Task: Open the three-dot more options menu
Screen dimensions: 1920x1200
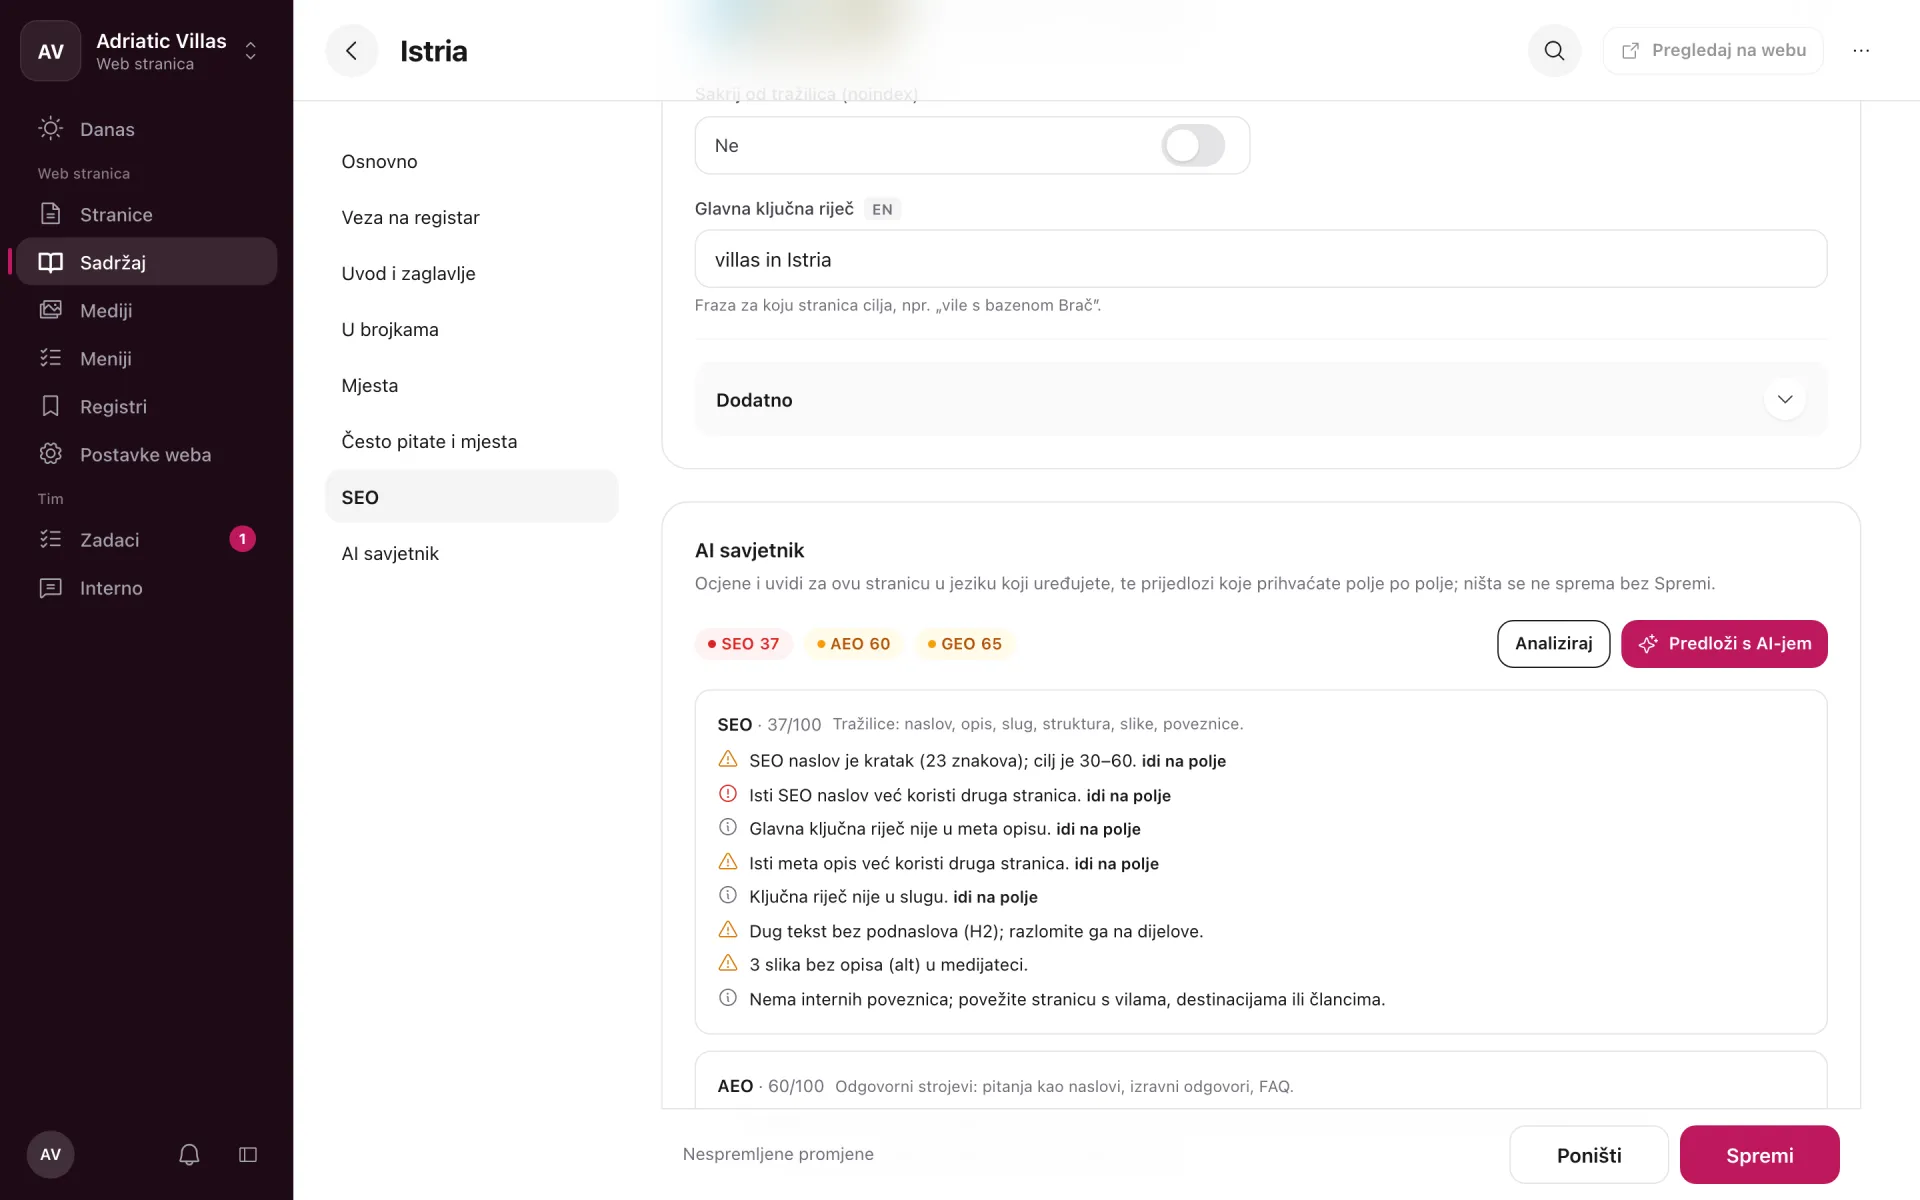Action: click(1861, 51)
